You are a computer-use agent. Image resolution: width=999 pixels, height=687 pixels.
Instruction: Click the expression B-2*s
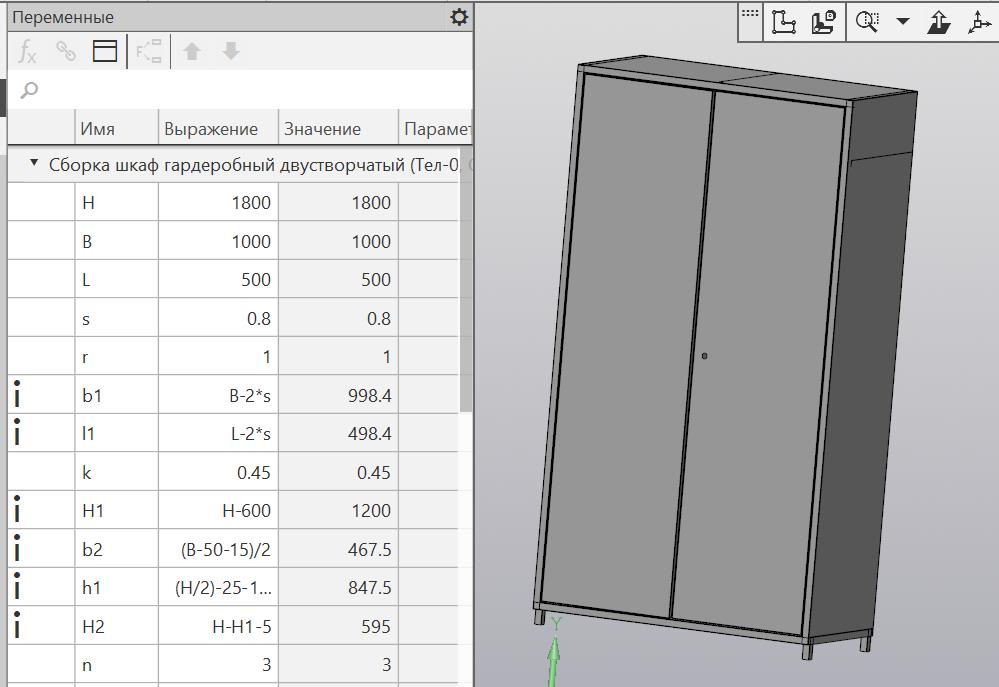(x=250, y=396)
